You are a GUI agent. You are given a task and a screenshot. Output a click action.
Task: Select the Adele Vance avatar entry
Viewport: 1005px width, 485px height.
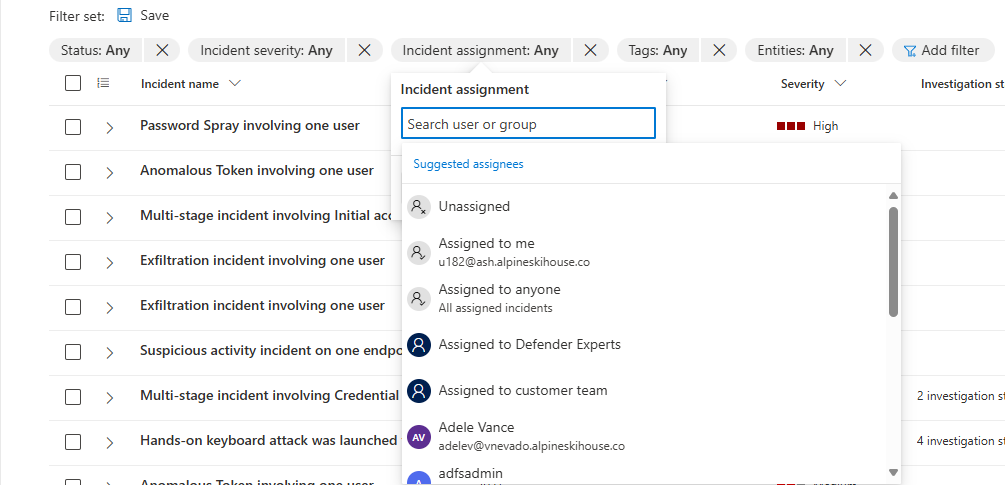point(420,436)
